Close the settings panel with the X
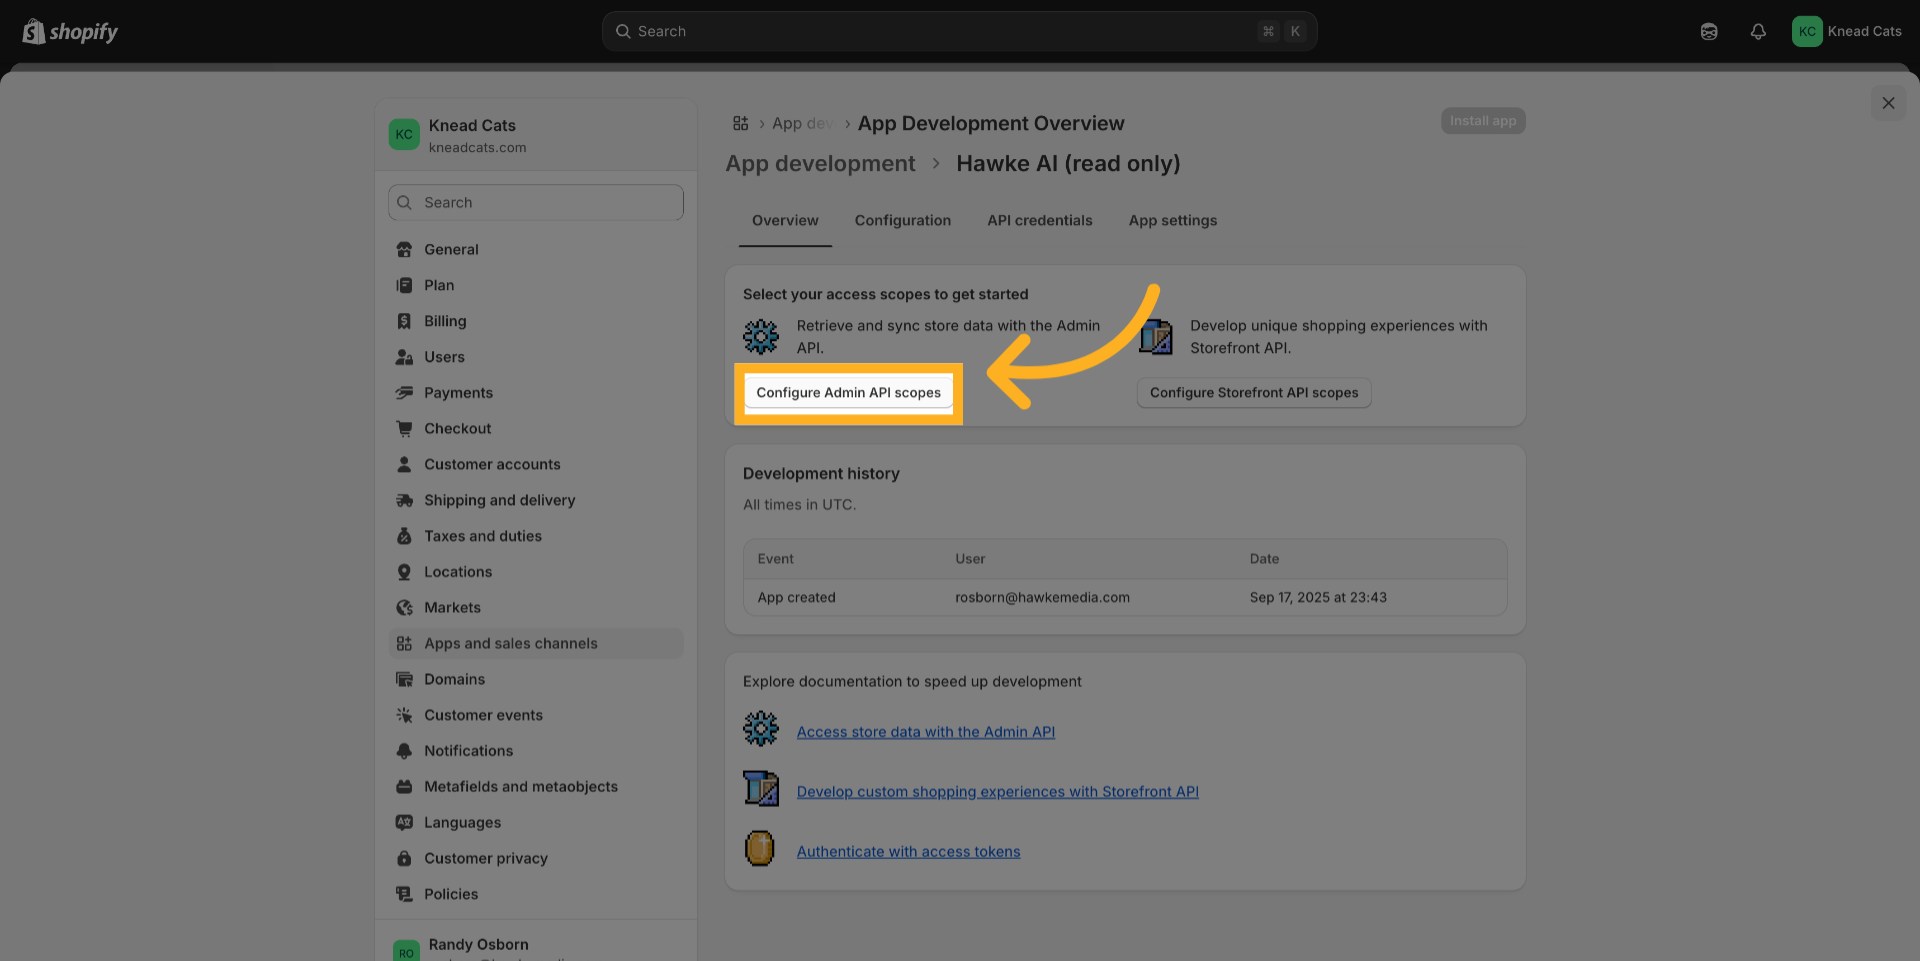 pyautogui.click(x=1888, y=103)
